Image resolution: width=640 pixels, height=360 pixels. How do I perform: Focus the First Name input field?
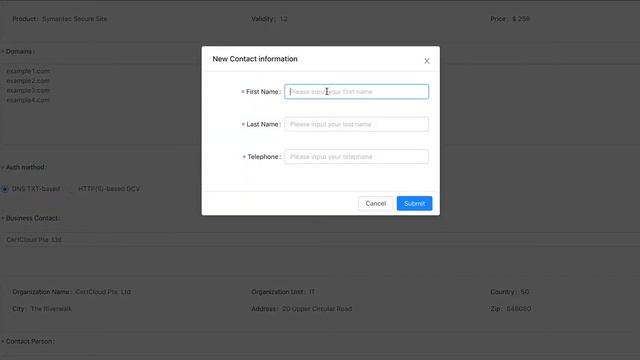(356, 91)
